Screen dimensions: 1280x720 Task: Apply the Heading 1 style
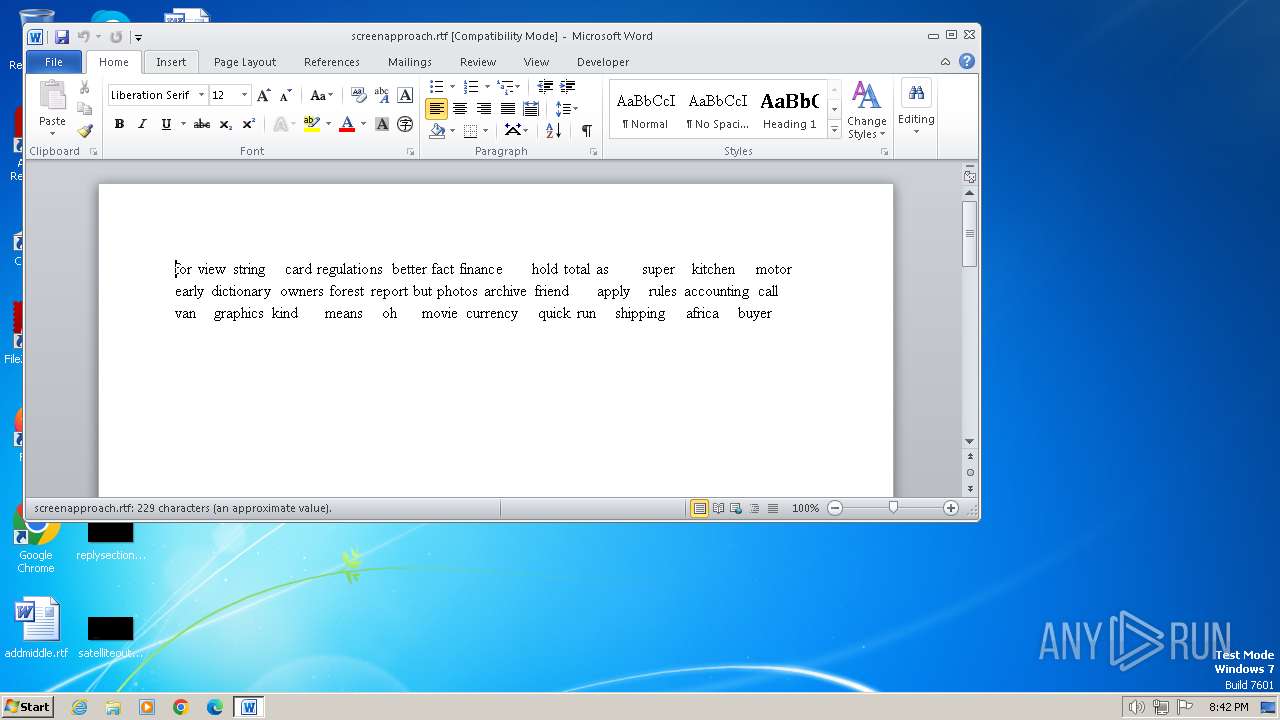pyautogui.click(x=790, y=110)
